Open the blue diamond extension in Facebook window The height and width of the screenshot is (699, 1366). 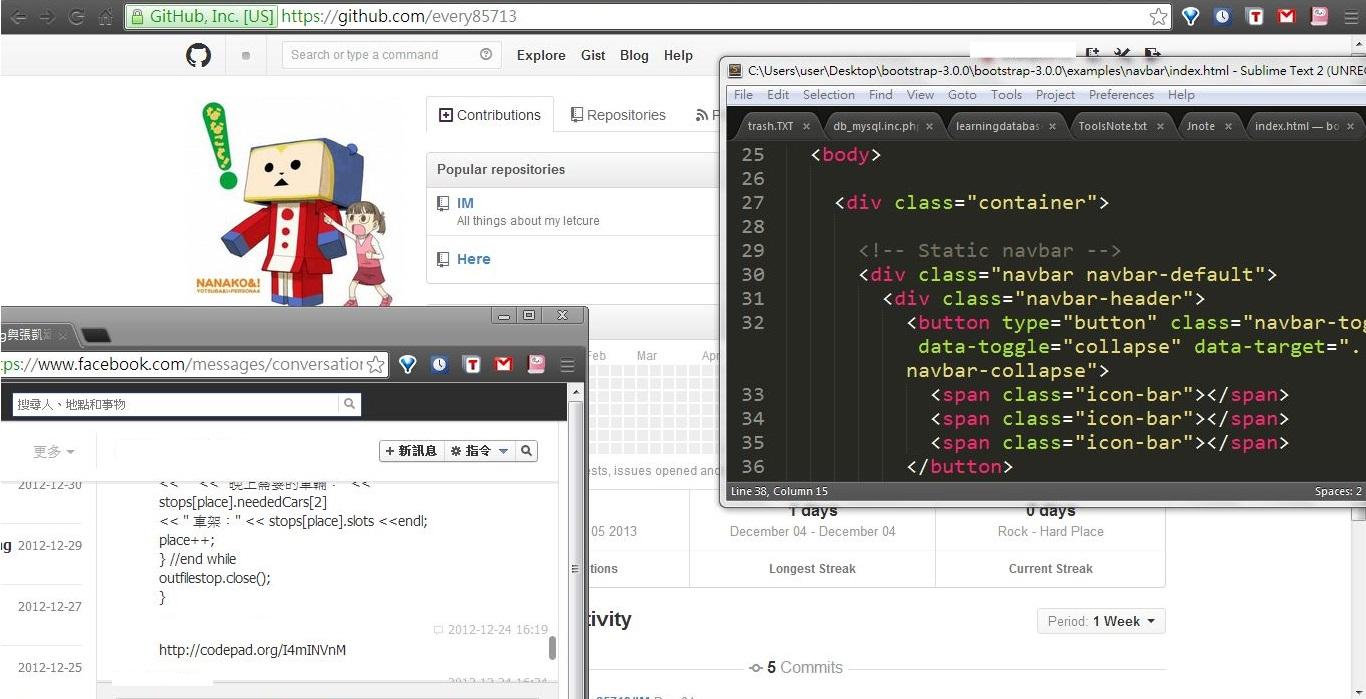(x=407, y=364)
